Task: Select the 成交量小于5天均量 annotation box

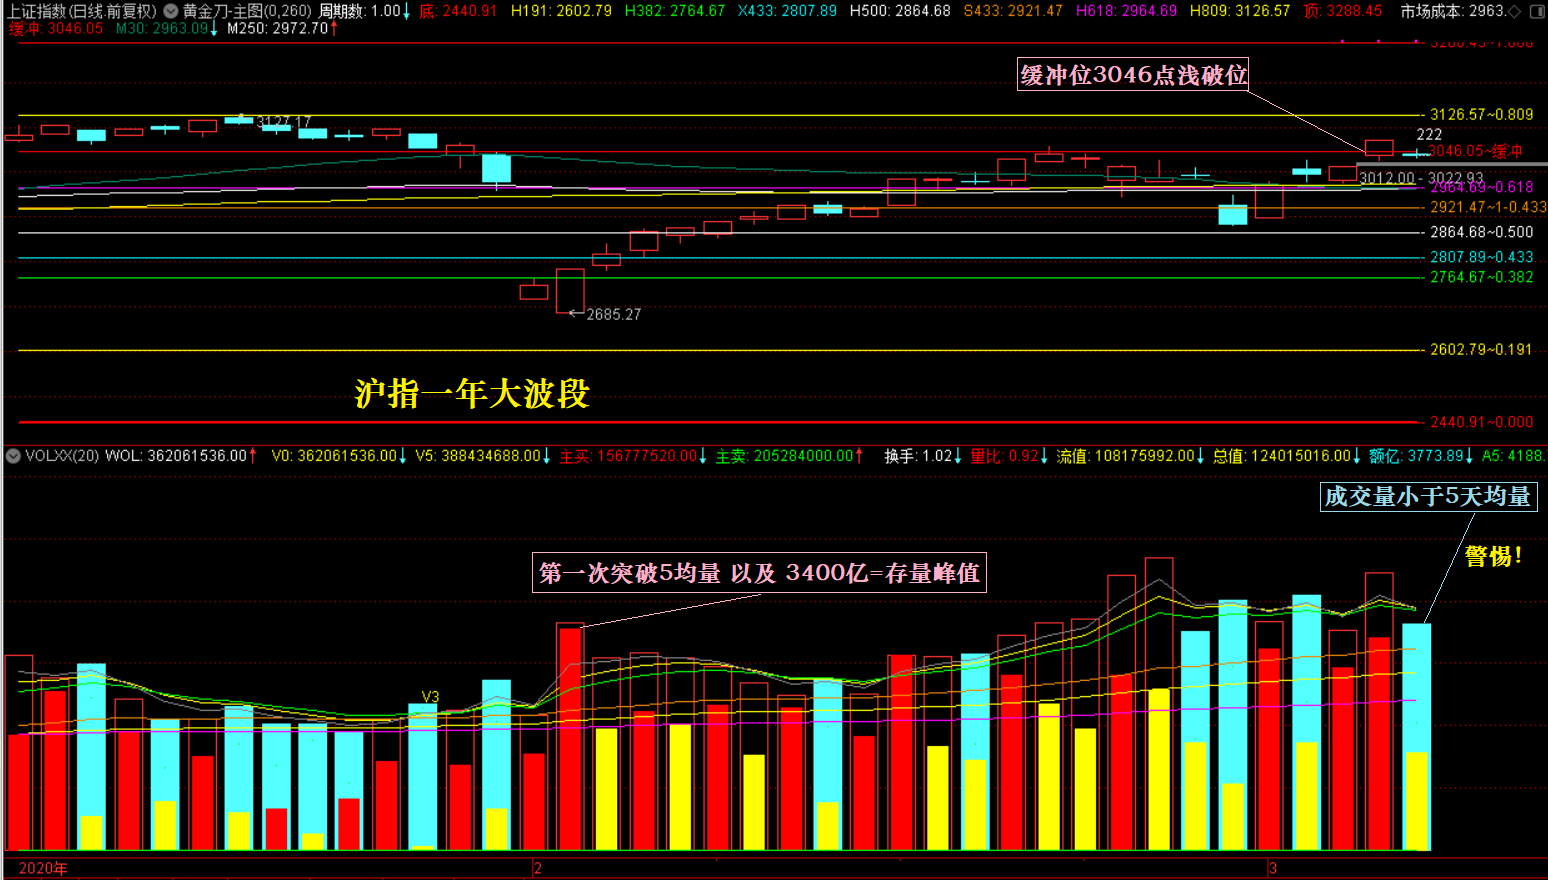Action: (x=1428, y=497)
